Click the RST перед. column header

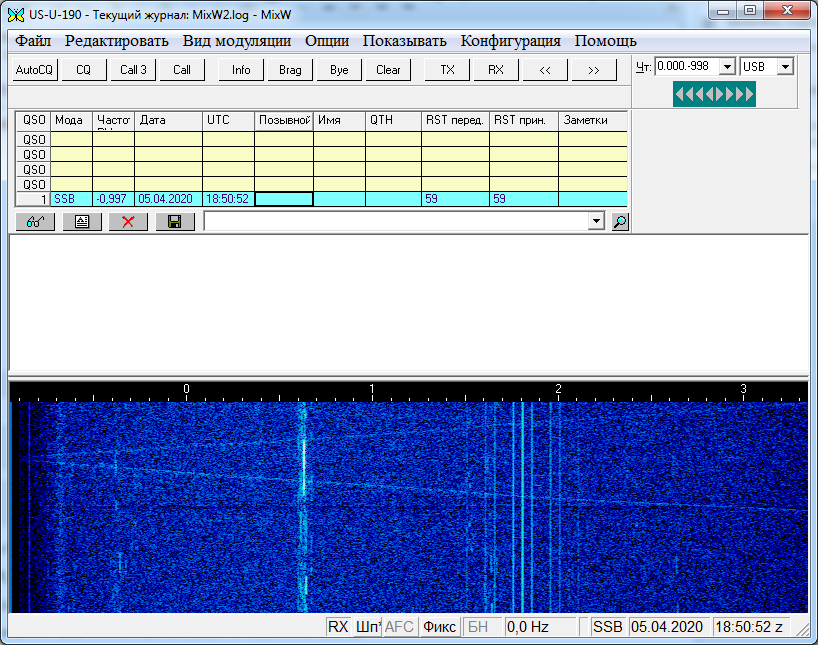455,121
